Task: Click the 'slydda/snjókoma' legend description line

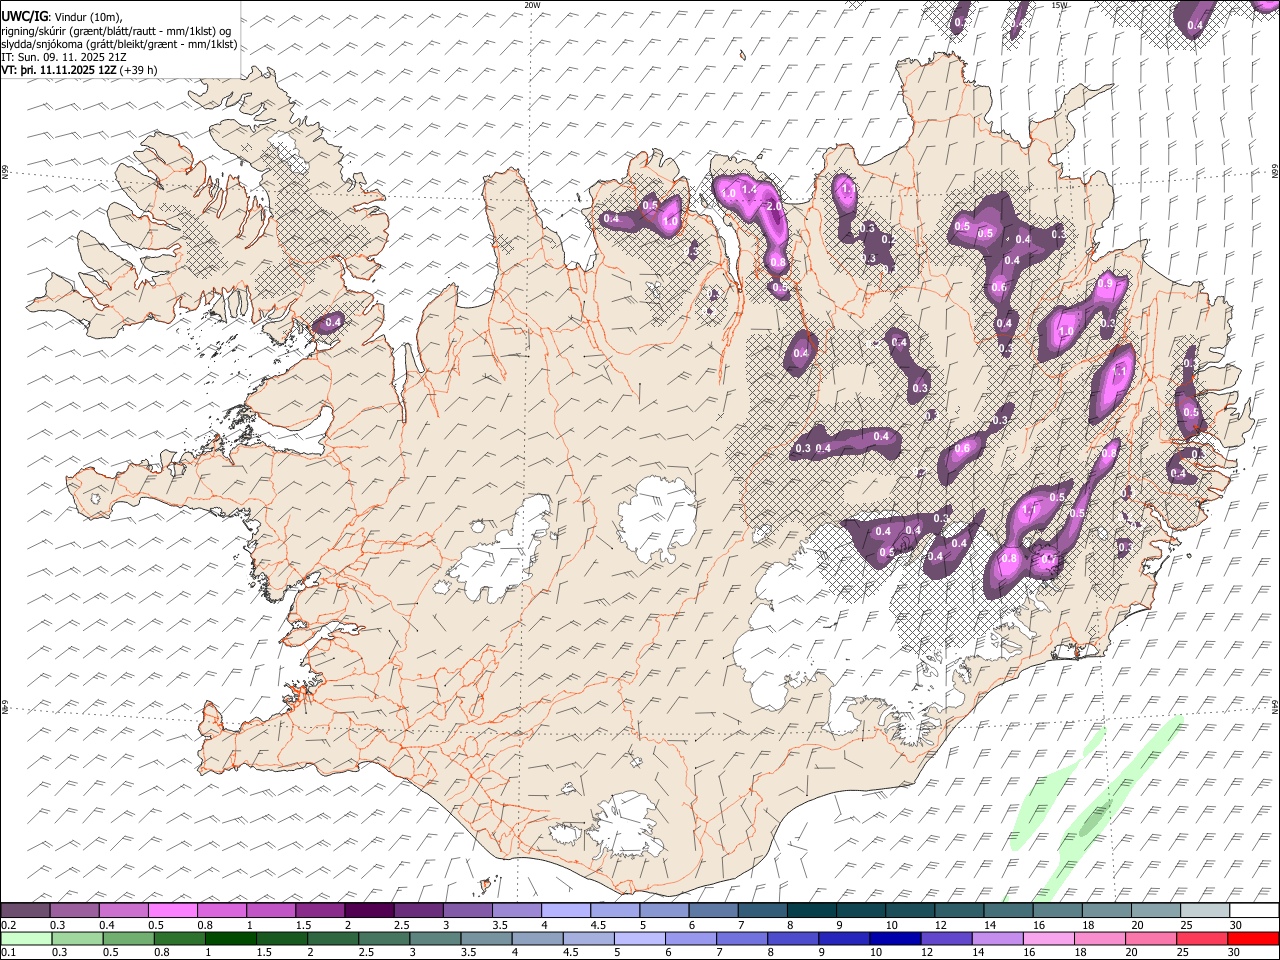Action: tap(119, 44)
